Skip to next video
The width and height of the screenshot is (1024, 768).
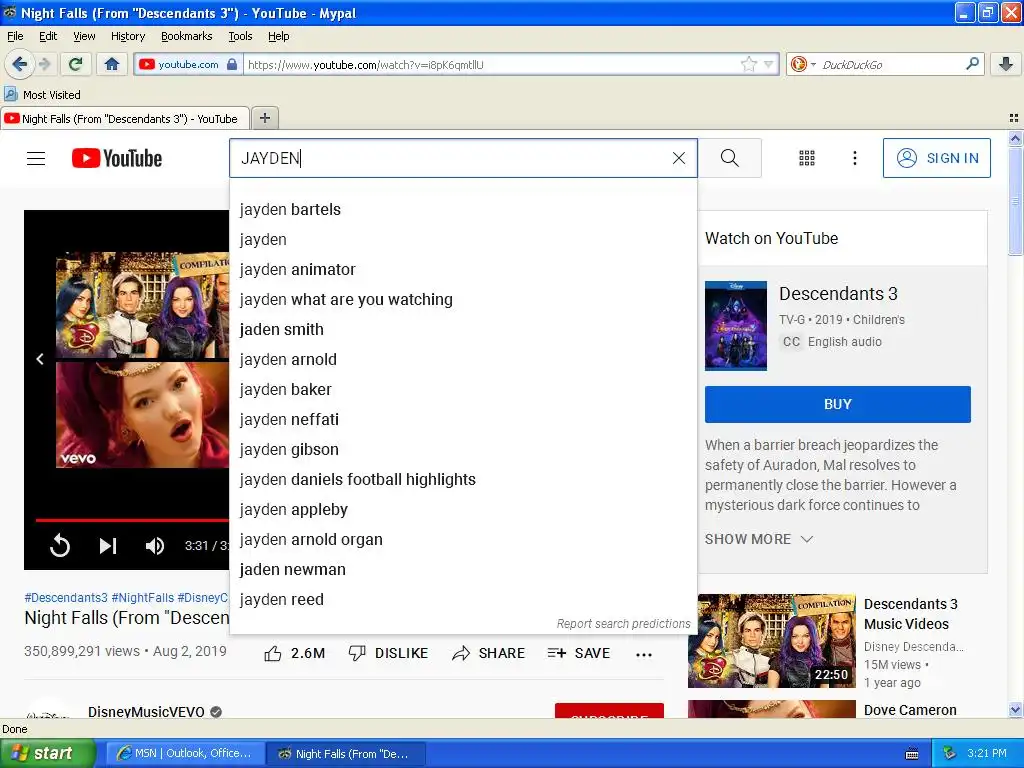(x=108, y=545)
